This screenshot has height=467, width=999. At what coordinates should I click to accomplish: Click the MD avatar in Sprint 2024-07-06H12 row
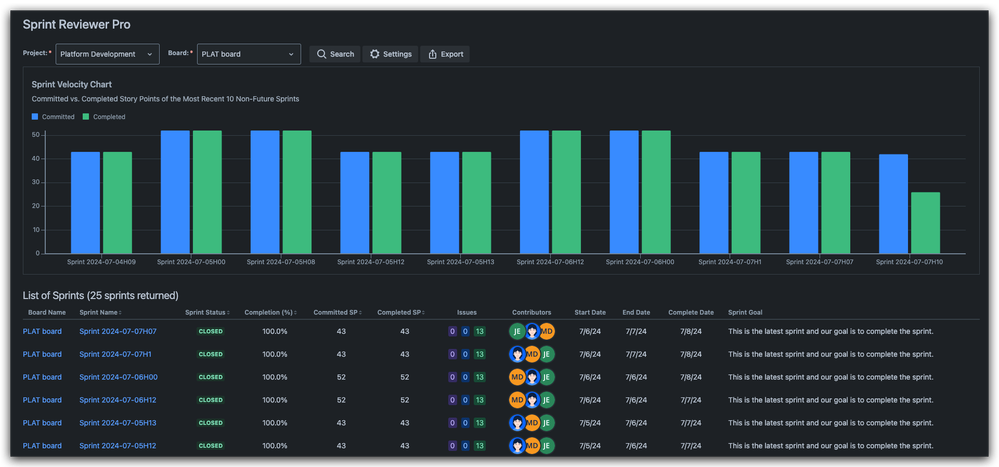[x=517, y=400]
